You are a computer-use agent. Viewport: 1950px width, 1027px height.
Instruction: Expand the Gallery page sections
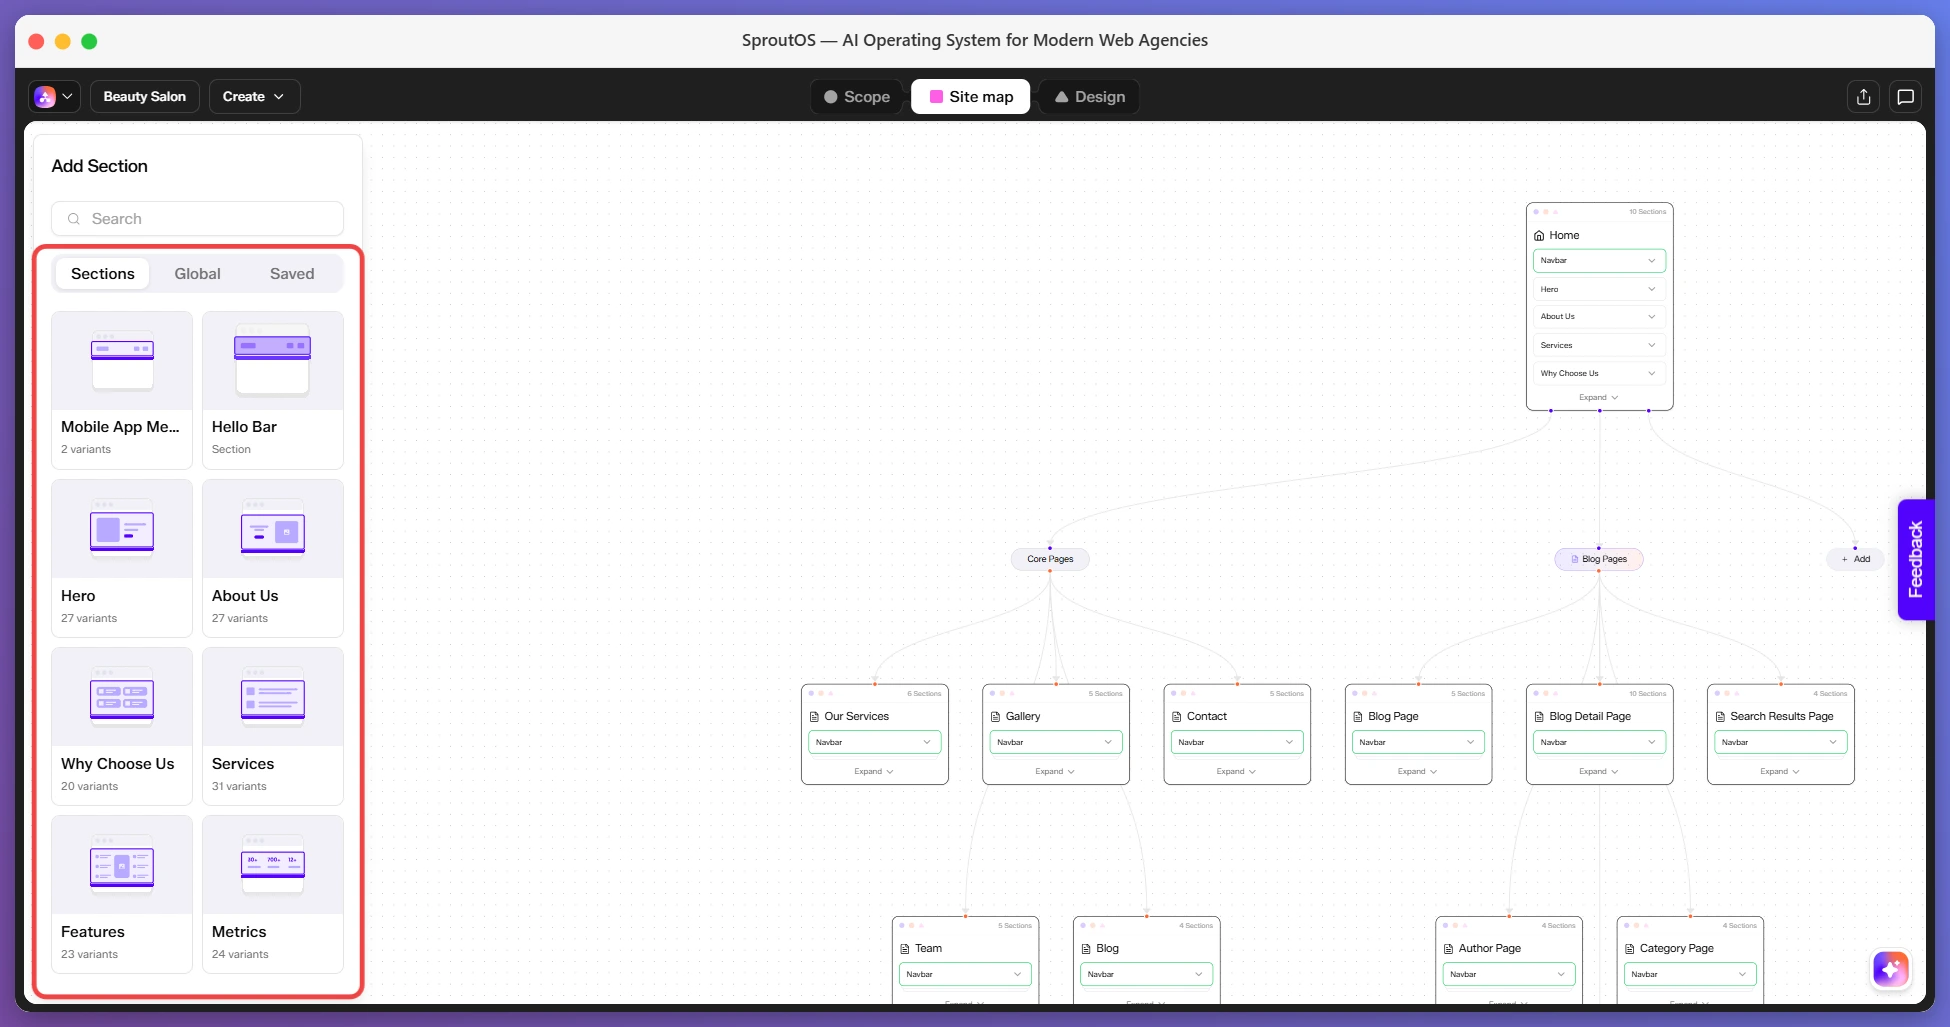[x=1055, y=772]
